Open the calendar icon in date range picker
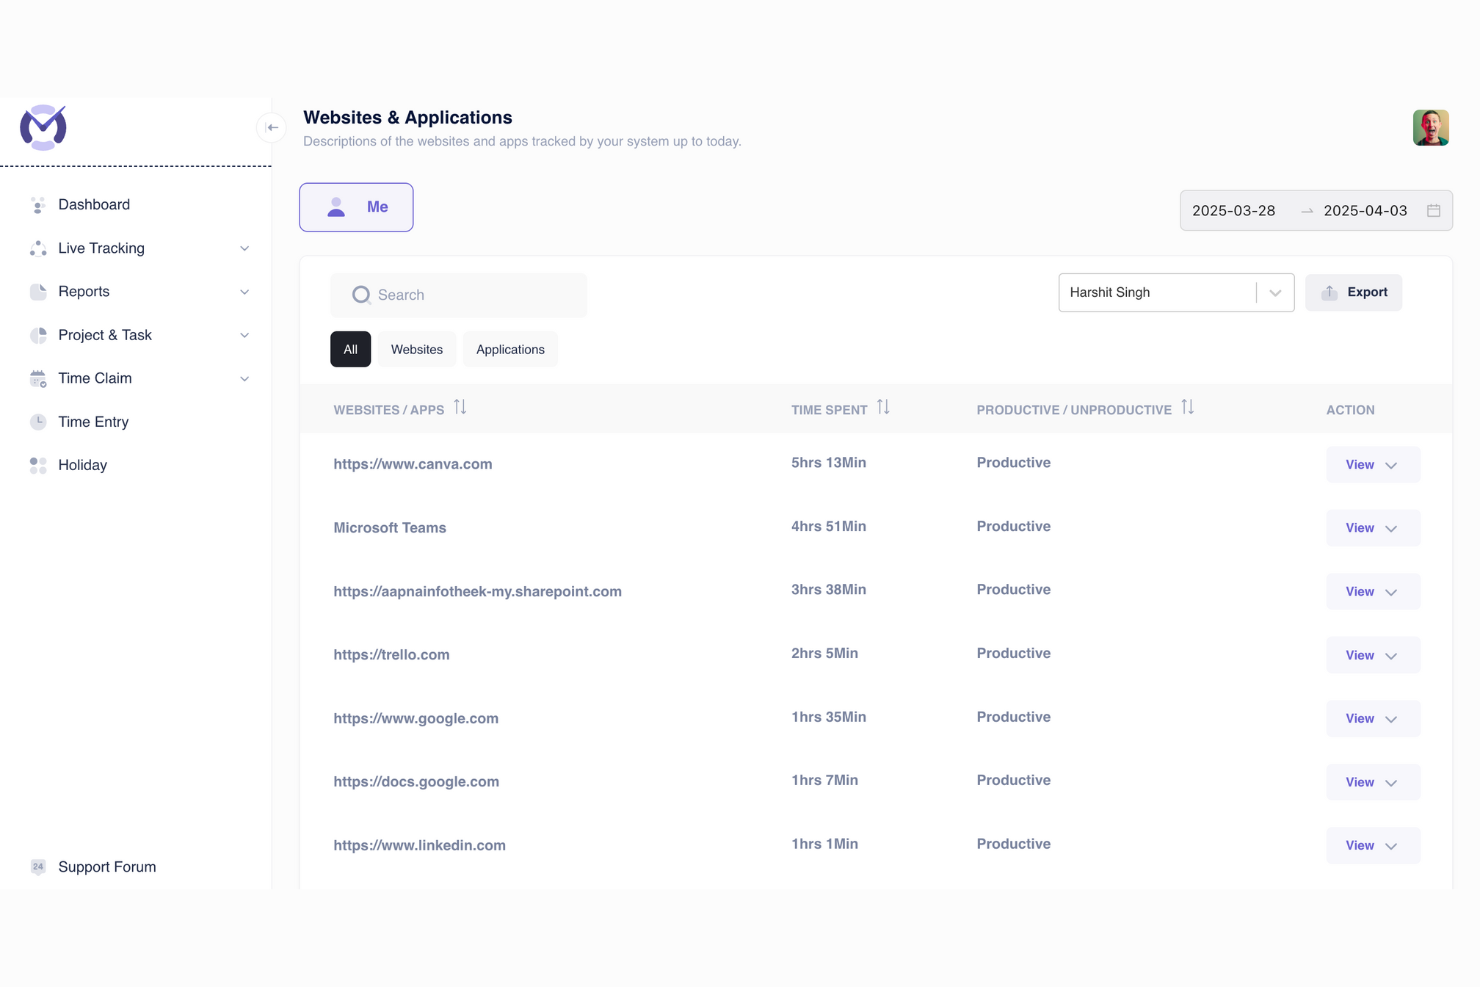 [x=1433, y=210]
